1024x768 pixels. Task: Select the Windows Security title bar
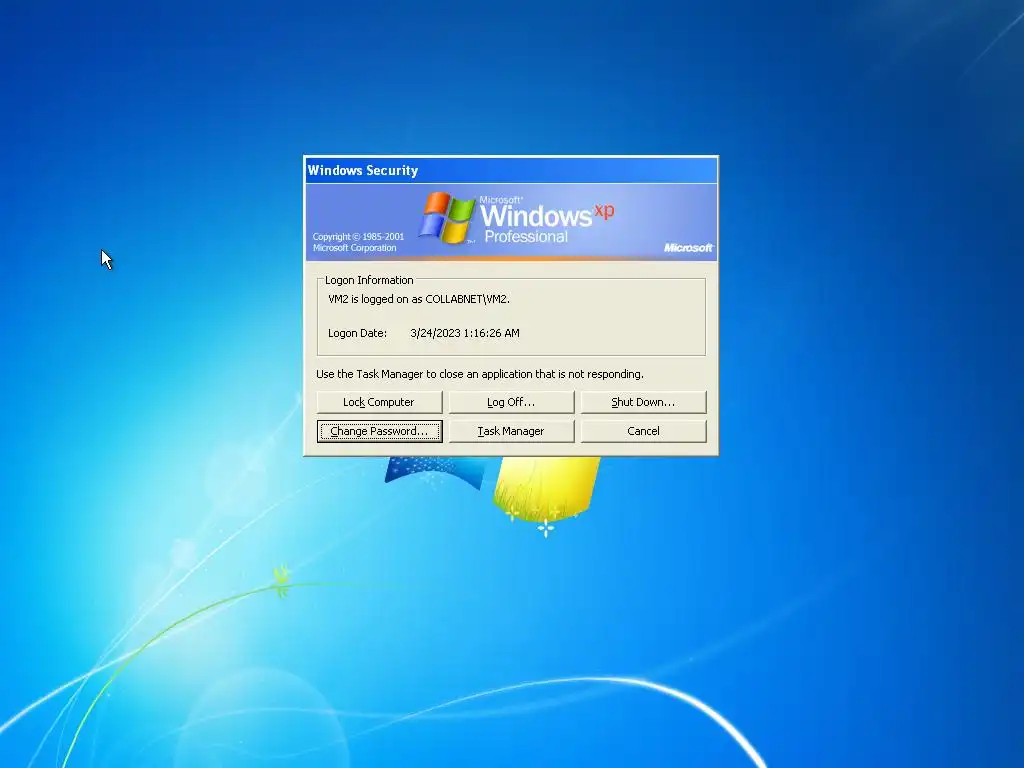click(x=511, y=170)
